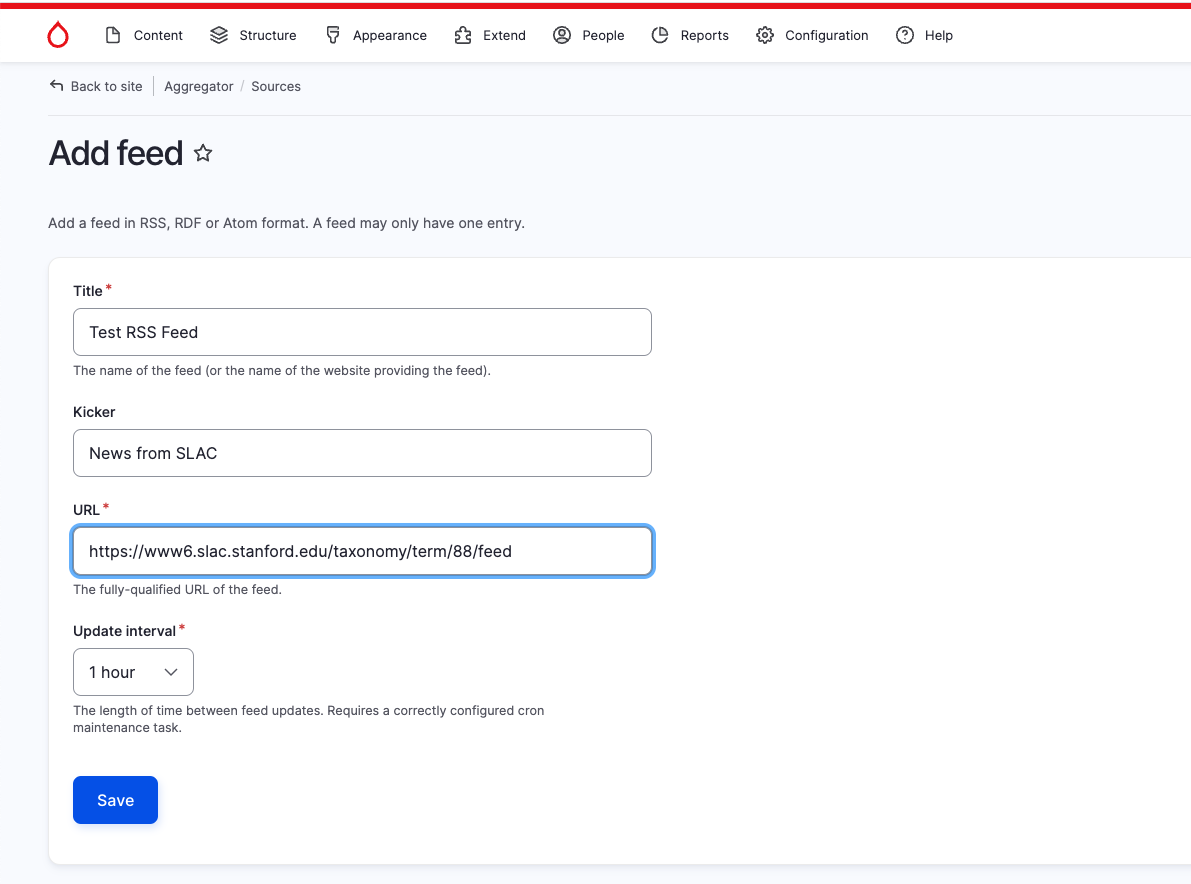This screenshot has height=884, width=1191.
Task: Click the pie-chart icon beside Reports
Action: click(x=660, y=34)
